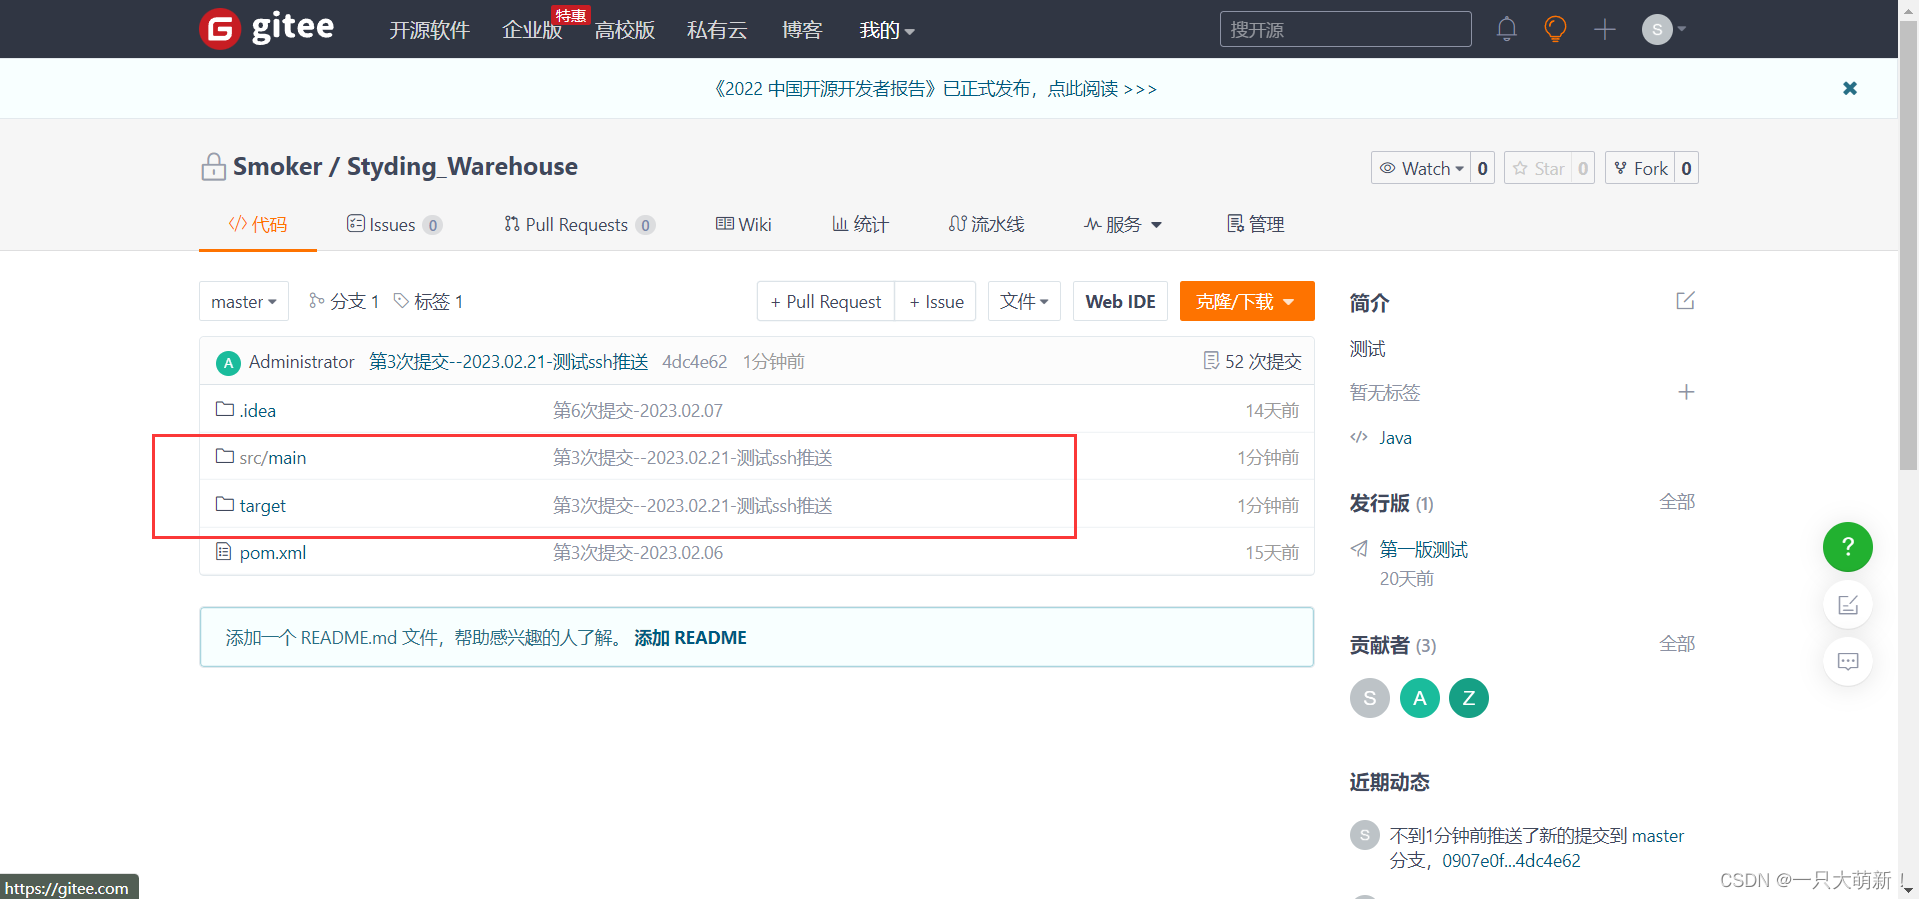Image resolution: width=1919 pixels, height=899 pixels.
Task: Star the repository
Action: pos(1538,168)
